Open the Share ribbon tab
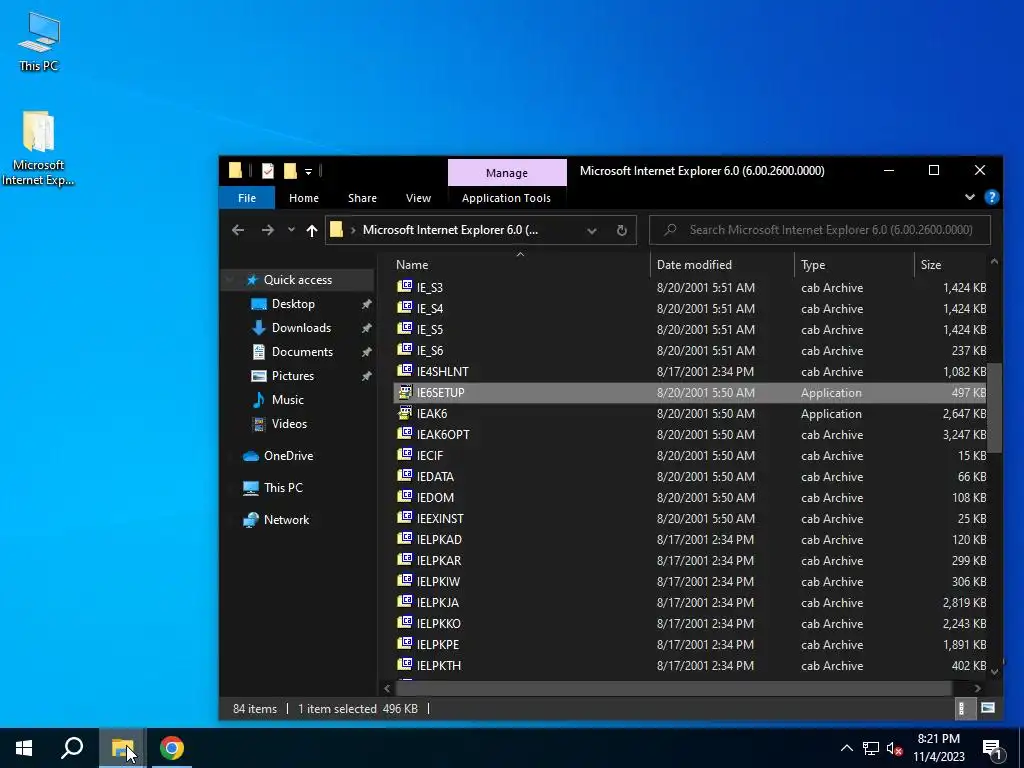1024x768 pixels. [362, 198]
